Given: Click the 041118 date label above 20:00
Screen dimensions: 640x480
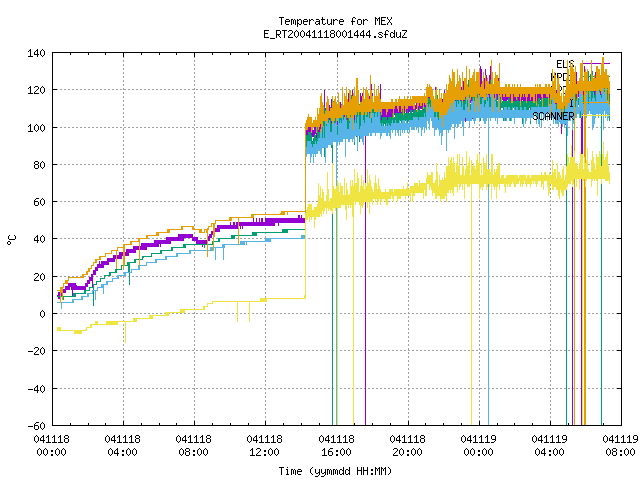Looking at the screenshot, I should (x=407, y=439).
